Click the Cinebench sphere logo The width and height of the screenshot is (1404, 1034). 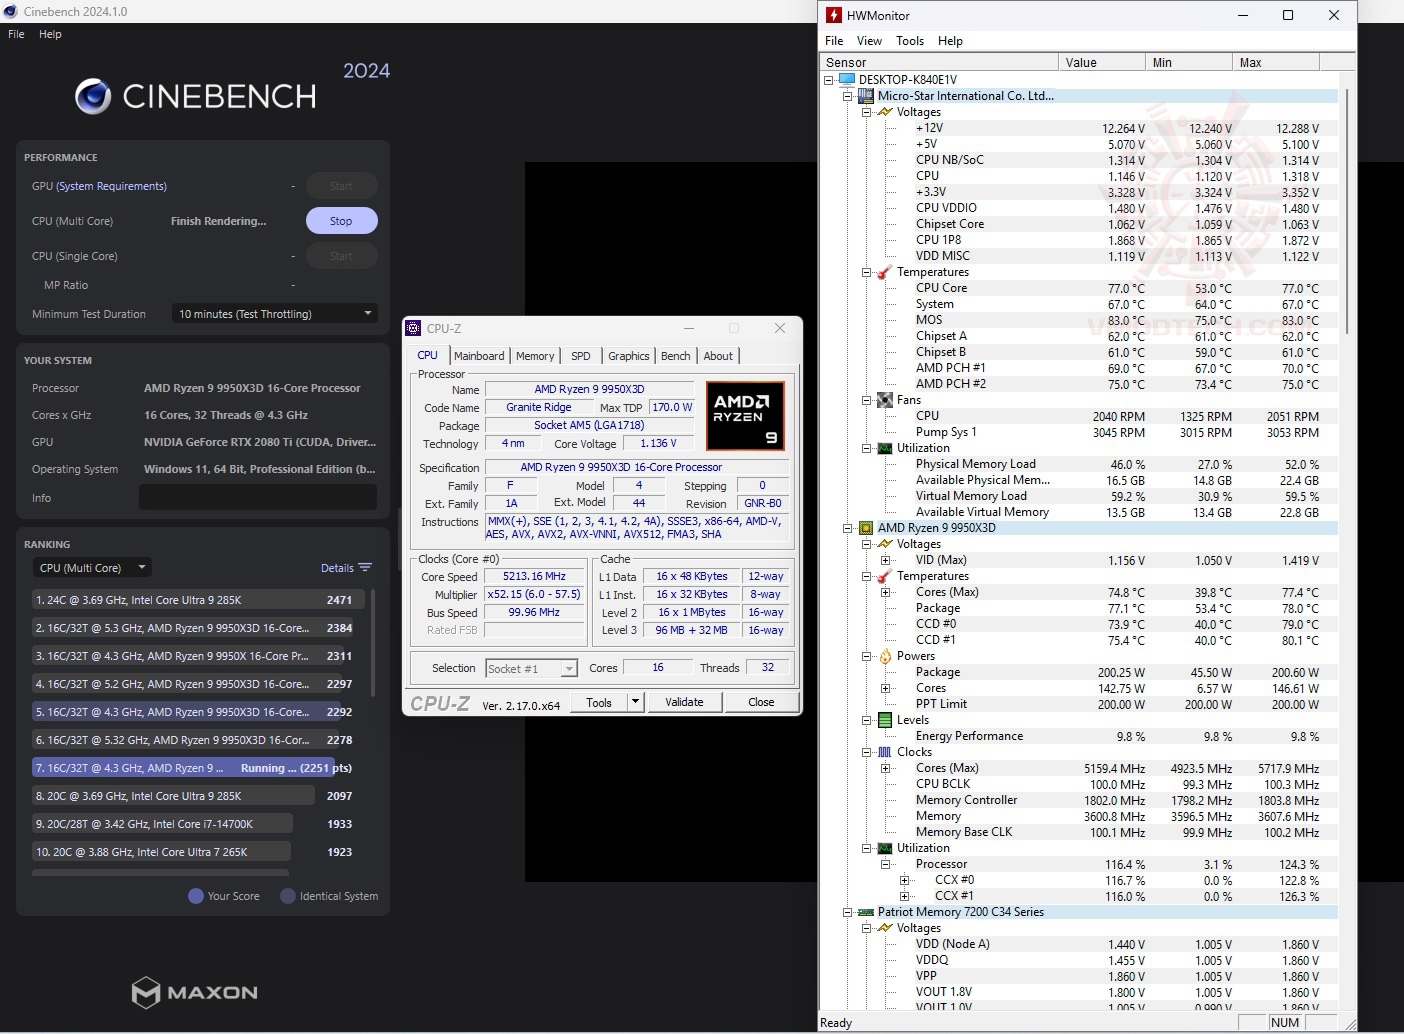(x=93, y=96)
